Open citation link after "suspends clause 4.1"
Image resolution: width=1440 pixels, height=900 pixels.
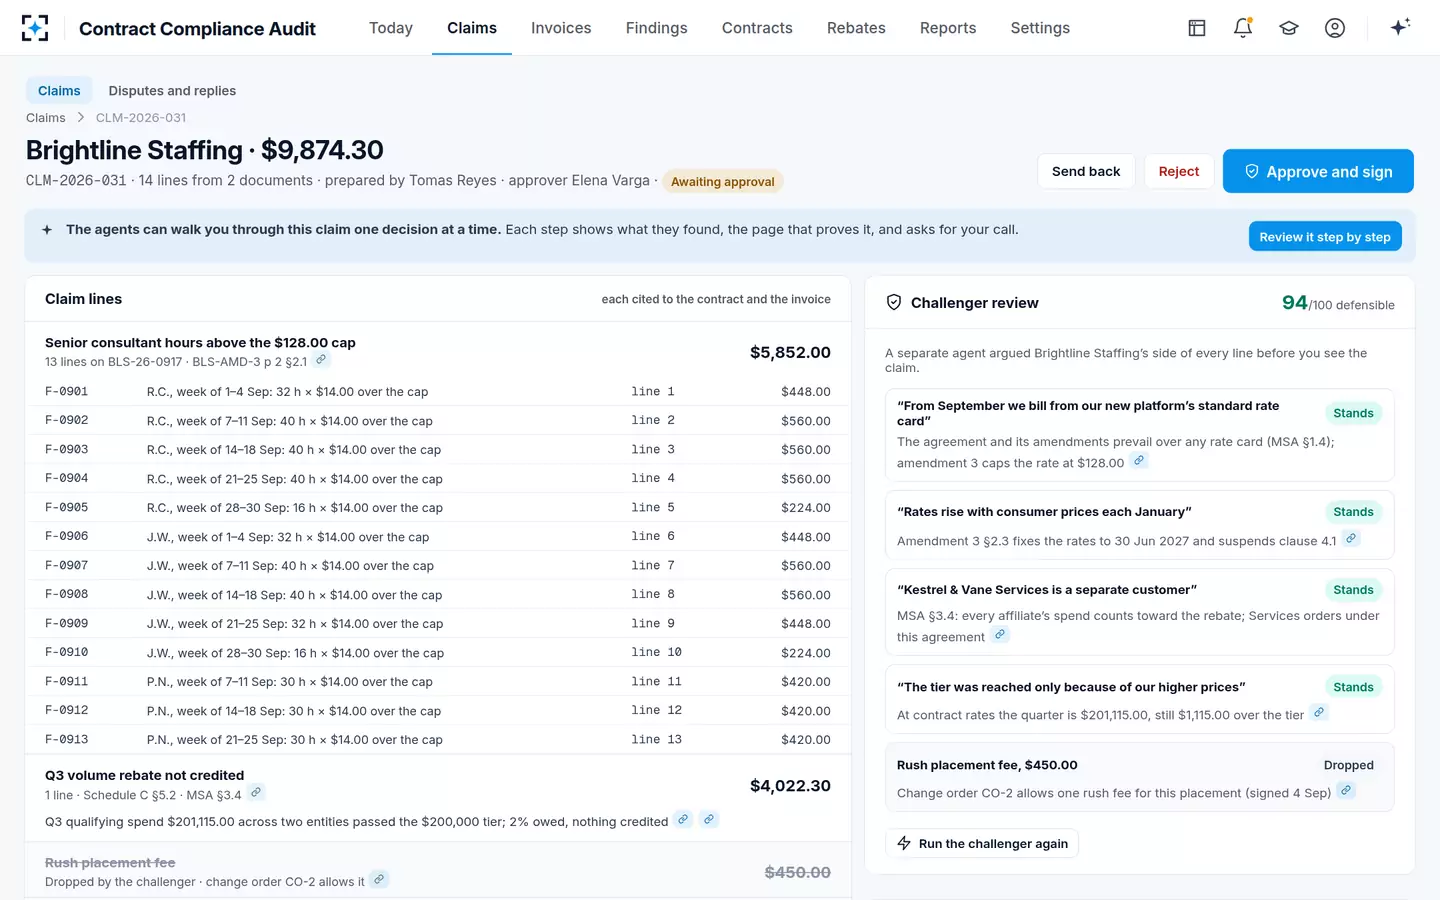1351,539
